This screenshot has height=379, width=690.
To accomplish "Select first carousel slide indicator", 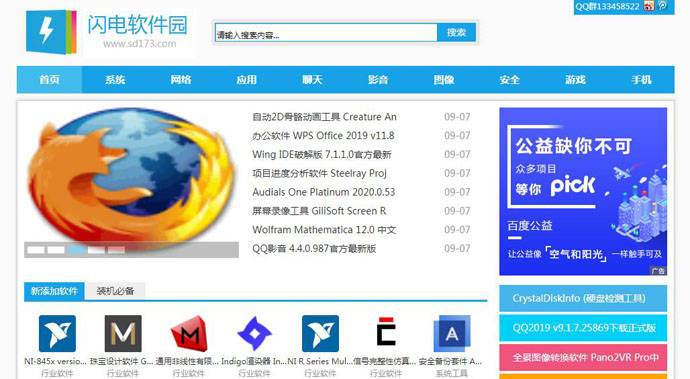I will [36, 250].
